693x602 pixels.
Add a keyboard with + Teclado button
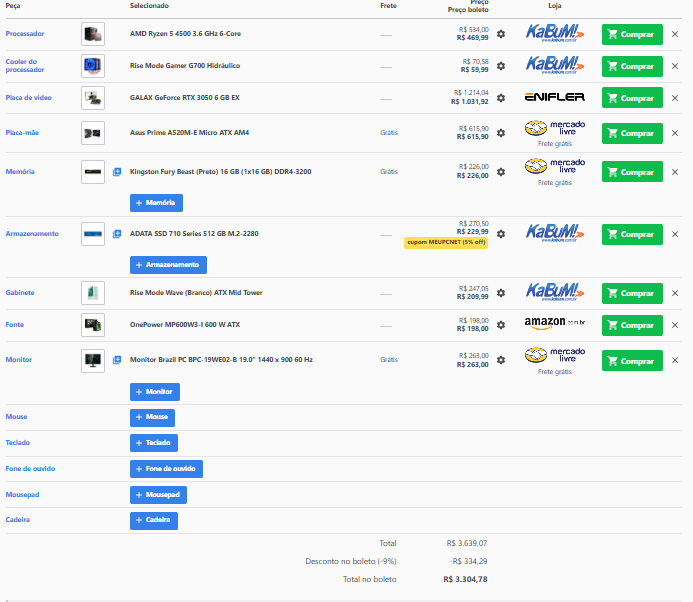click(x=154, y=443)
